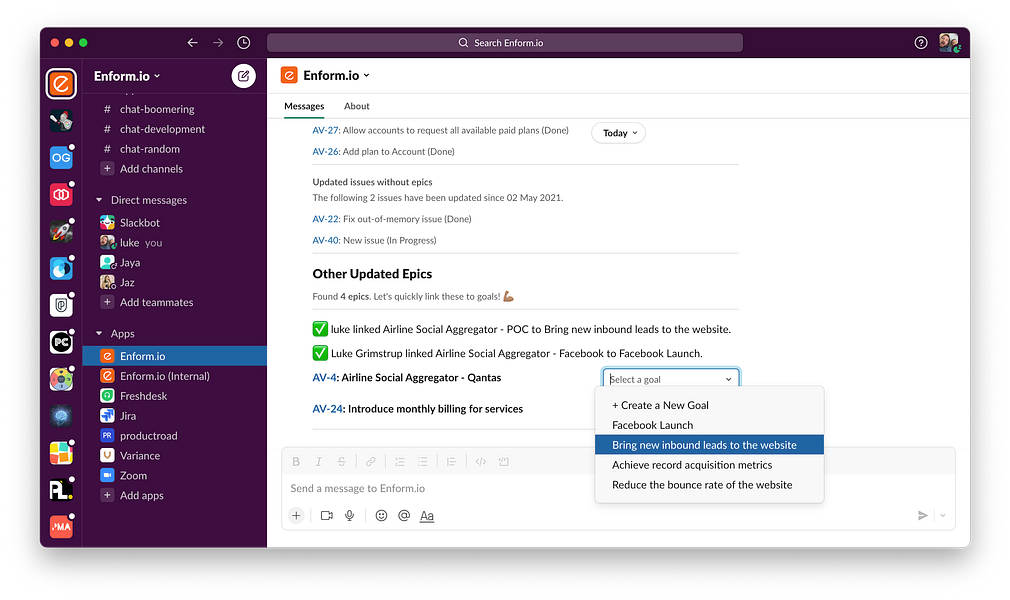The width and height of the screenshot is (1010, 600).
Task: Click the Search Enform.io field
Action: (x=504, y=43)
